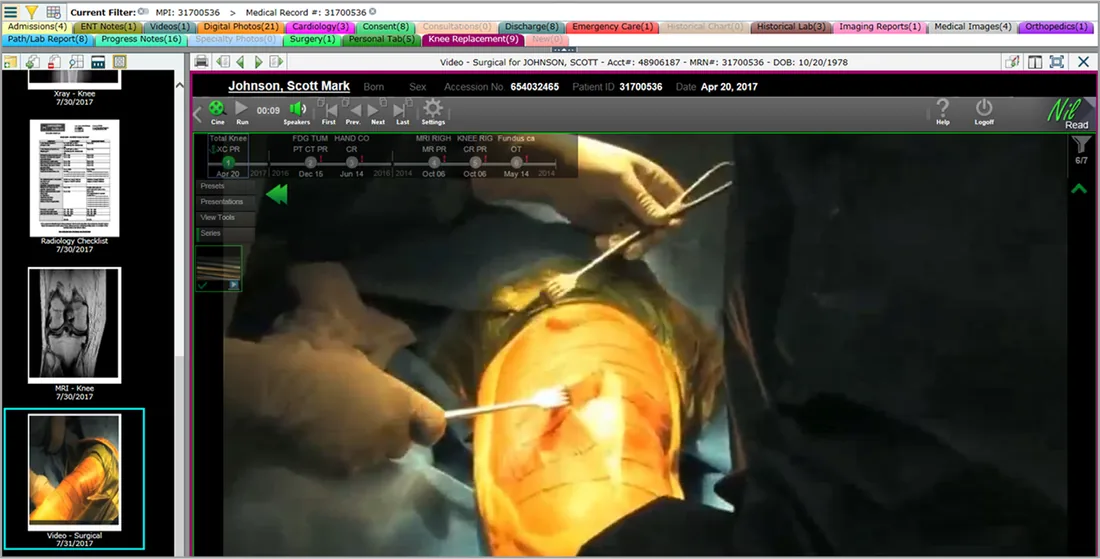Select Knee Replacement(9) tab

(474, 39)
